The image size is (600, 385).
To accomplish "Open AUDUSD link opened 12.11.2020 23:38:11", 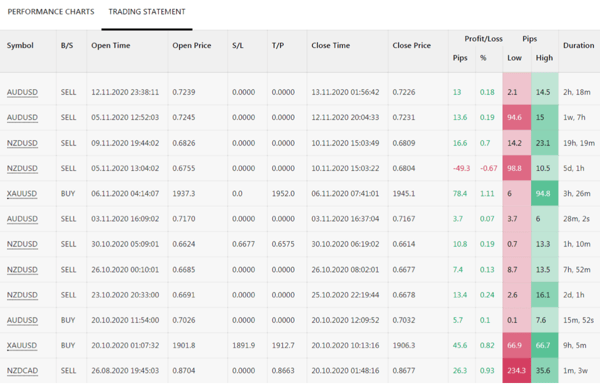I will pyautogui.click(x=22, y=92).
